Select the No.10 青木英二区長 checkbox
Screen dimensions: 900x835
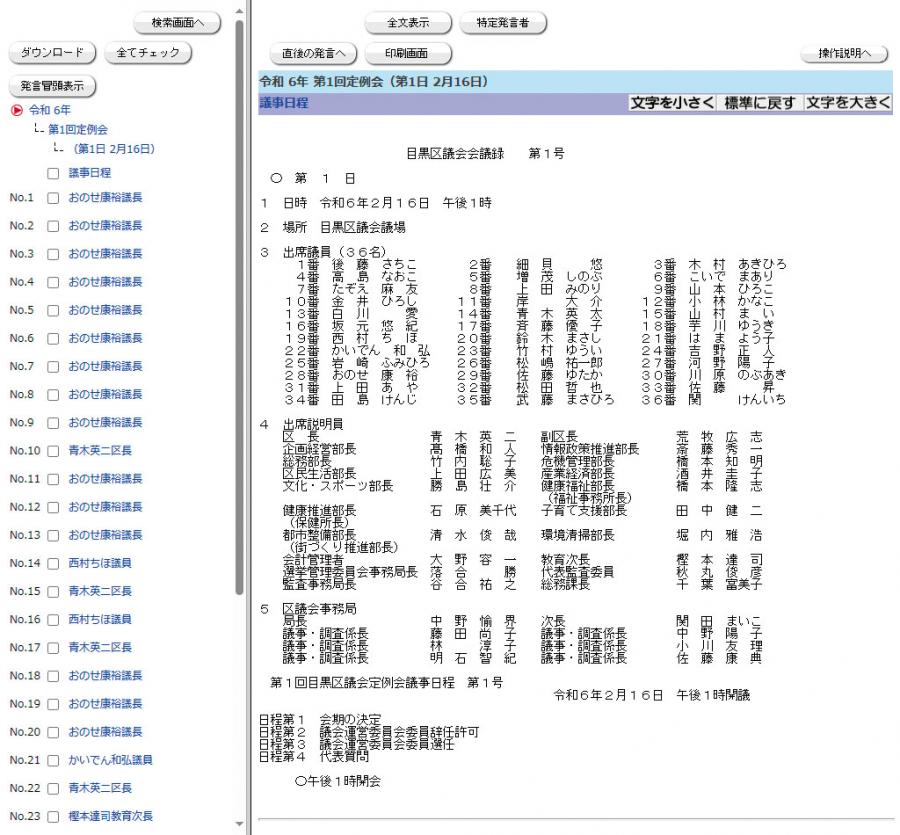click(54, 451)
